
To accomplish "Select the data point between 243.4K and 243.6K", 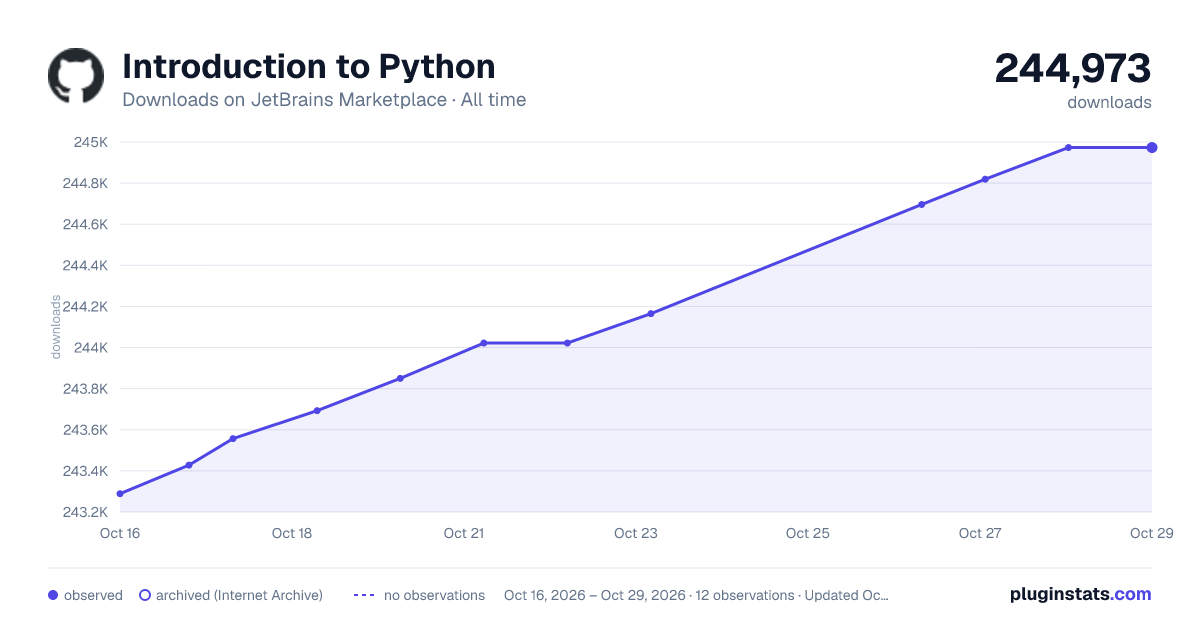I will 233,439.
